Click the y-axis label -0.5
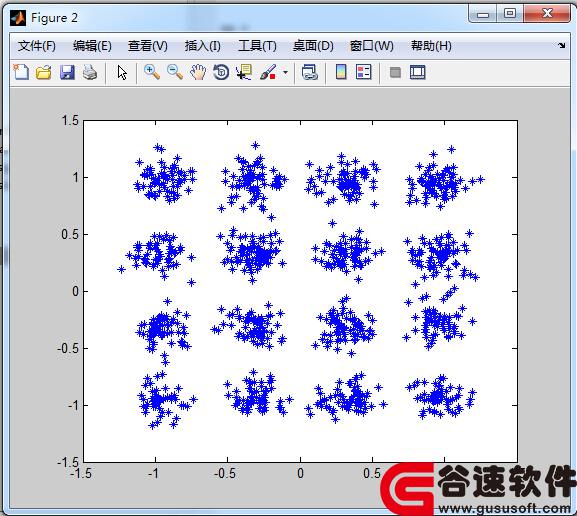Screen dimensions: 577x516 (68, 348)
